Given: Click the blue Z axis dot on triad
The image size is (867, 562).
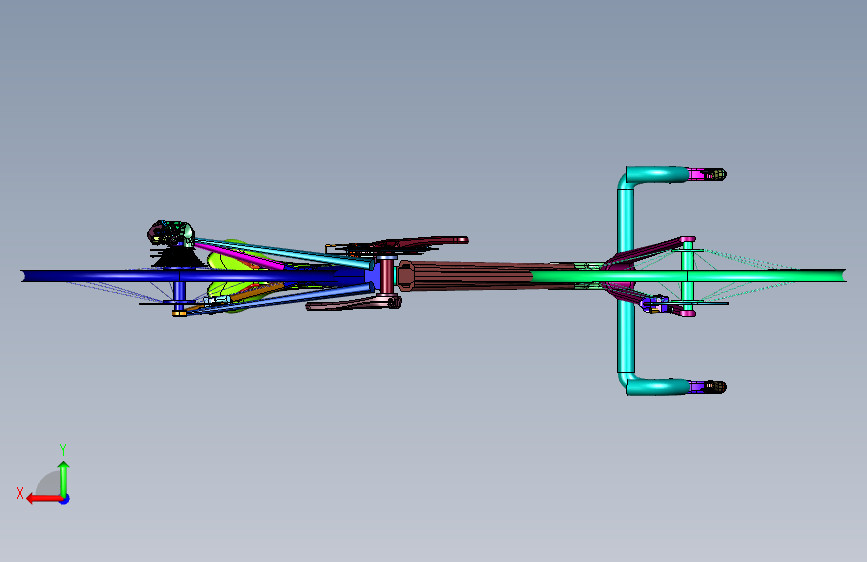Looking at the screenshot, I should 65,499.
